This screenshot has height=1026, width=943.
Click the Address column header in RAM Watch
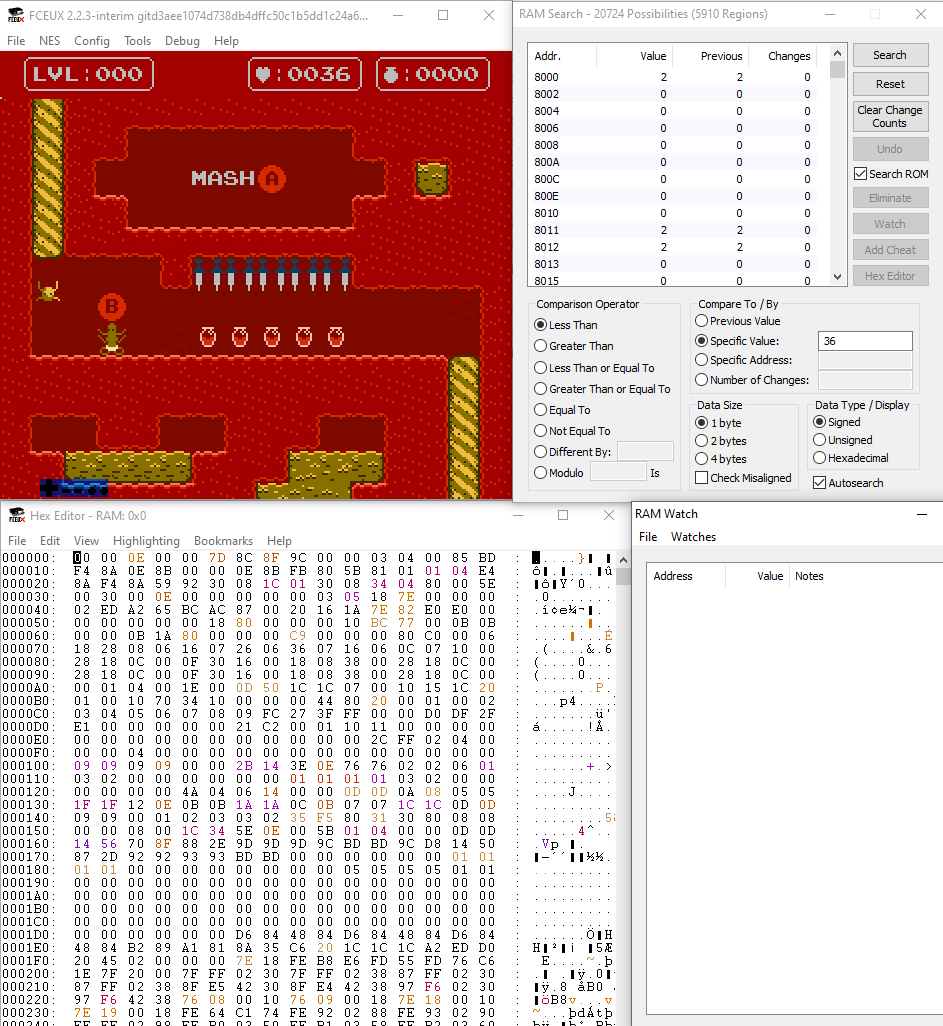[686, 576]
